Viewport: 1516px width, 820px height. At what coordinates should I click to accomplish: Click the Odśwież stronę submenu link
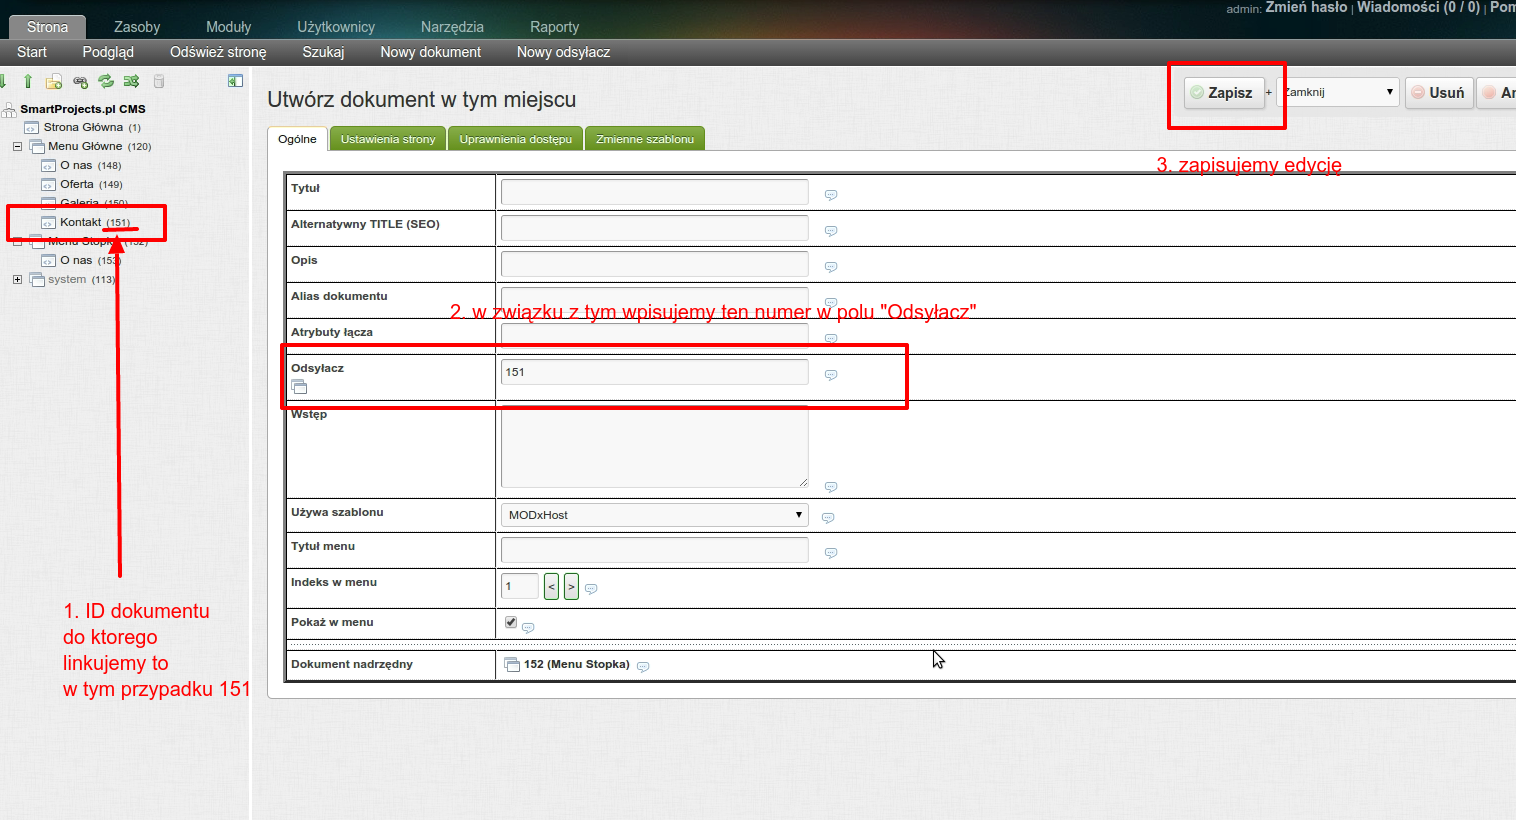[x=218, y=52]
